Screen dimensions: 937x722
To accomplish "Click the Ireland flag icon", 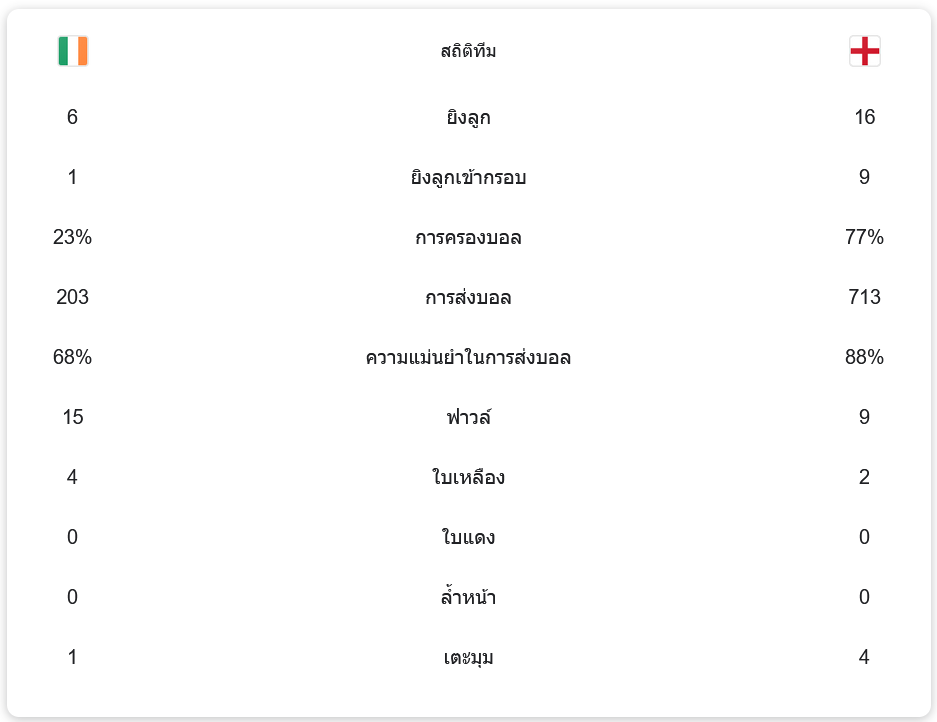I will coord(73,51).
